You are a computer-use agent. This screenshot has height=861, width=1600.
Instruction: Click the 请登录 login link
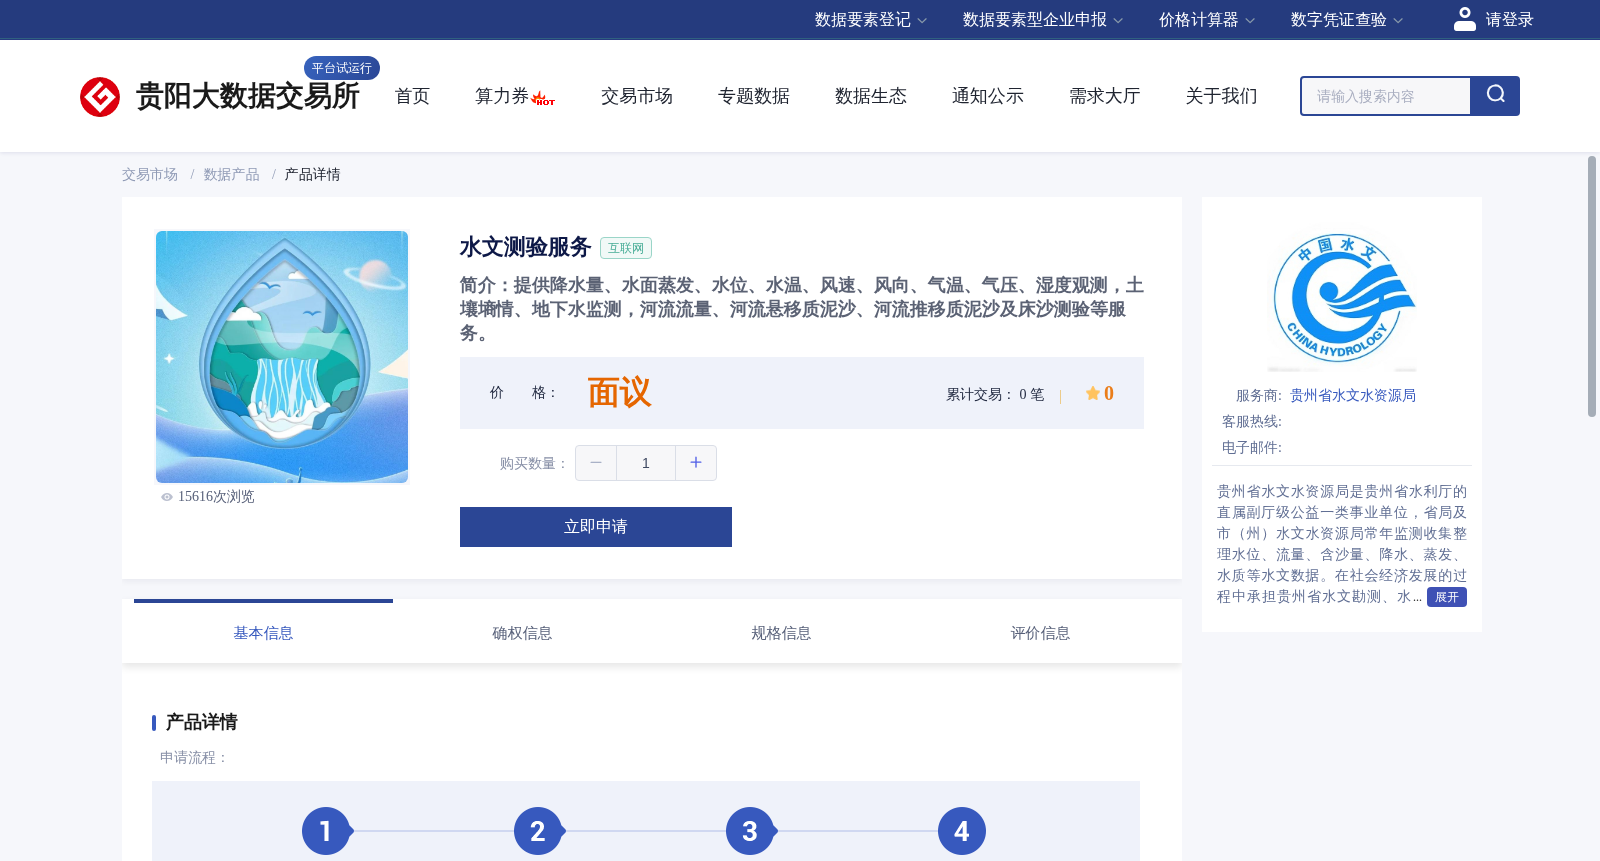[1509, 20]
